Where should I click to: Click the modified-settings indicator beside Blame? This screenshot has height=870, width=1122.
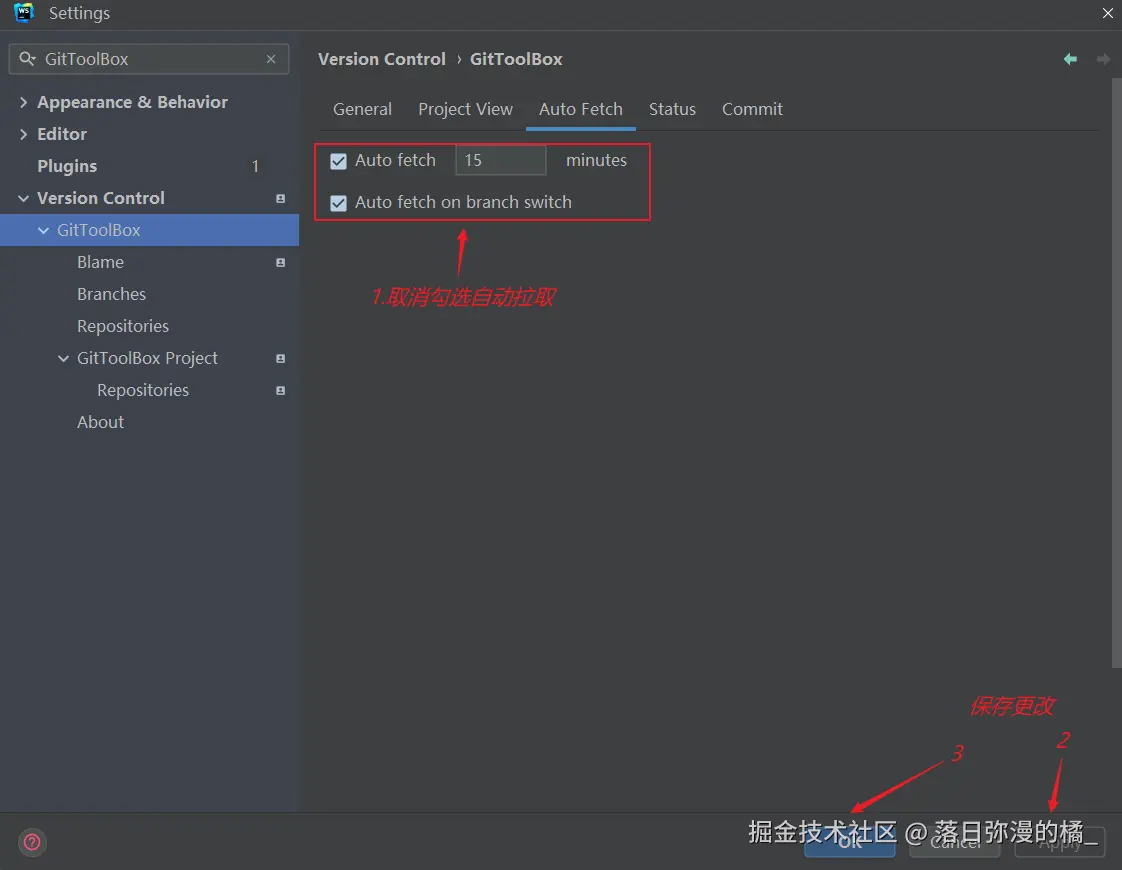click(279, 262)
